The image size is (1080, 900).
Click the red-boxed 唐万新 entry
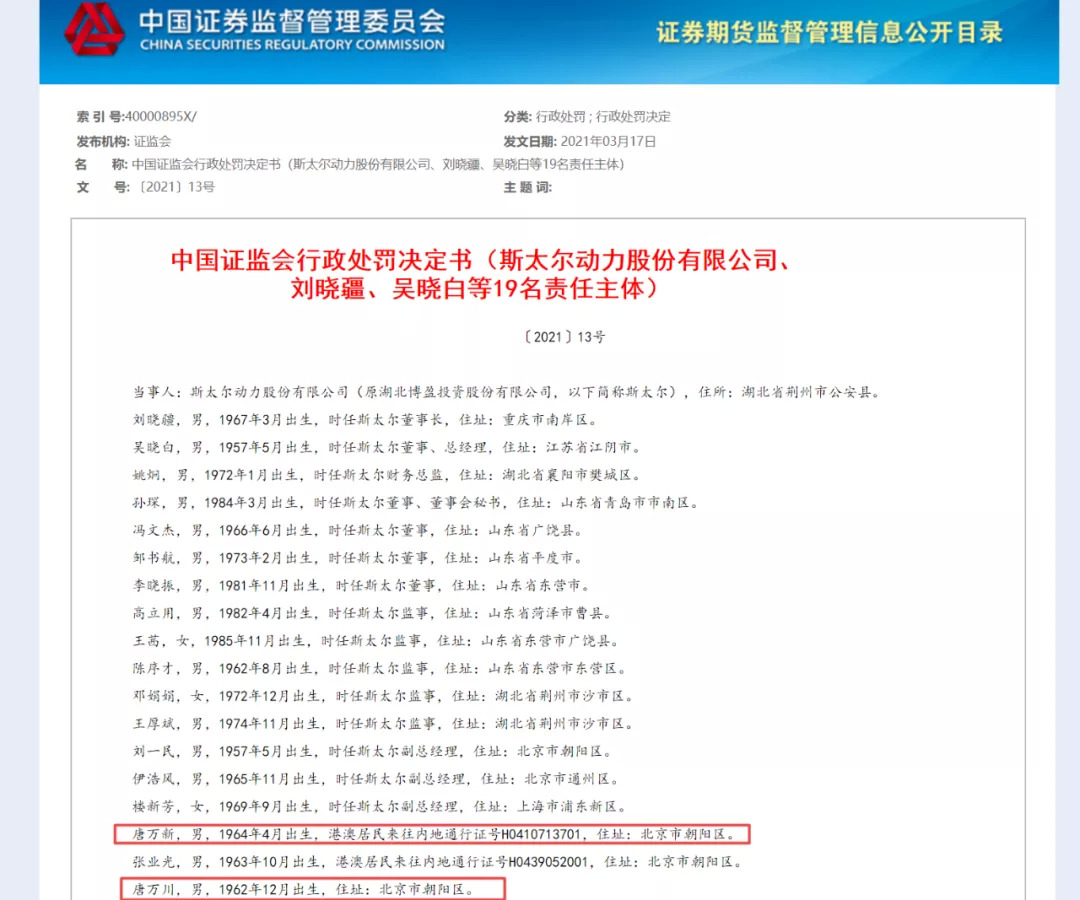tap(433, 834)
